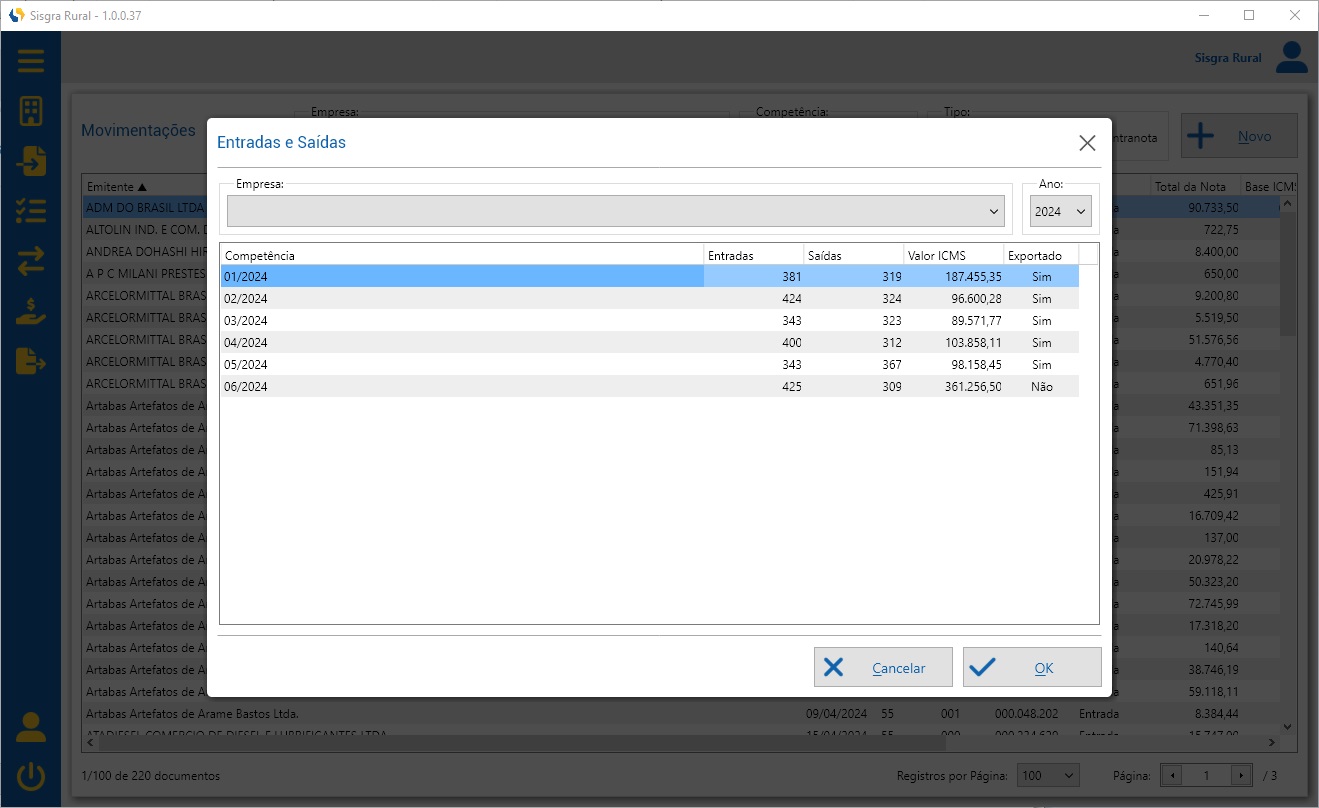Open the document import sidebar icon
Viewport: 1319px width, 808px height.
[31, 160]
